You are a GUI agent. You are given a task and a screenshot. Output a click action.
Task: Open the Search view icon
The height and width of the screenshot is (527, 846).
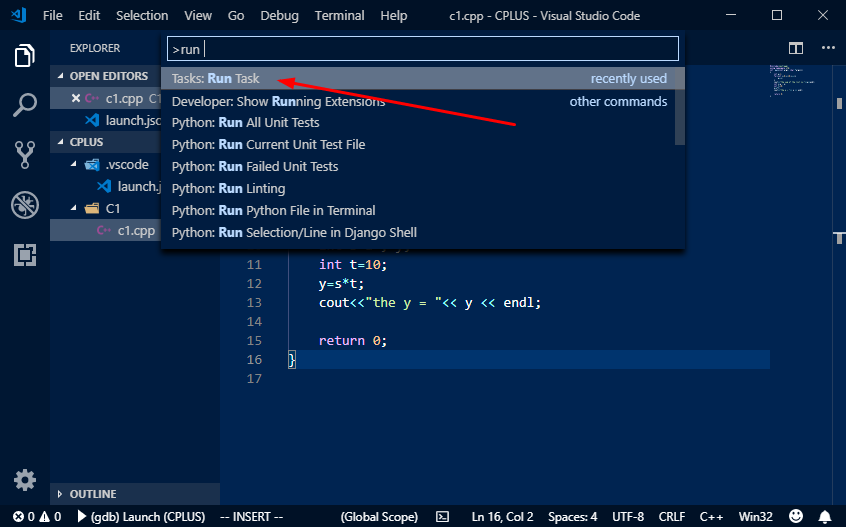click(25, 105)
